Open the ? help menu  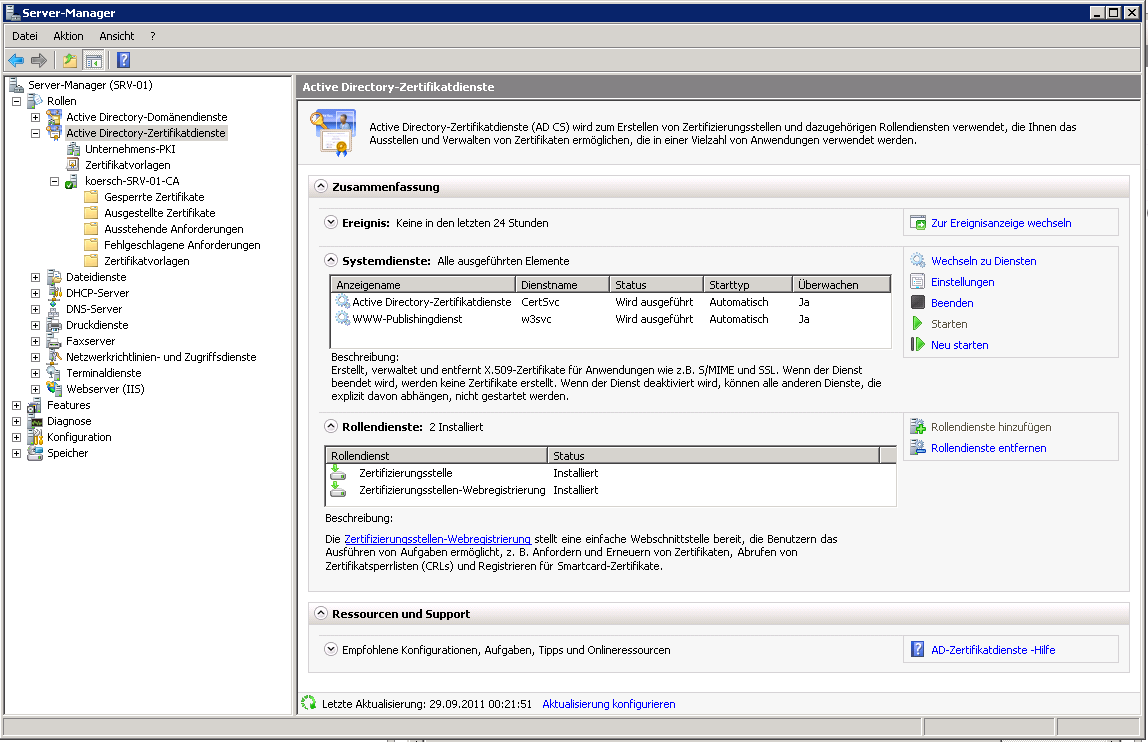coord(153,36)
